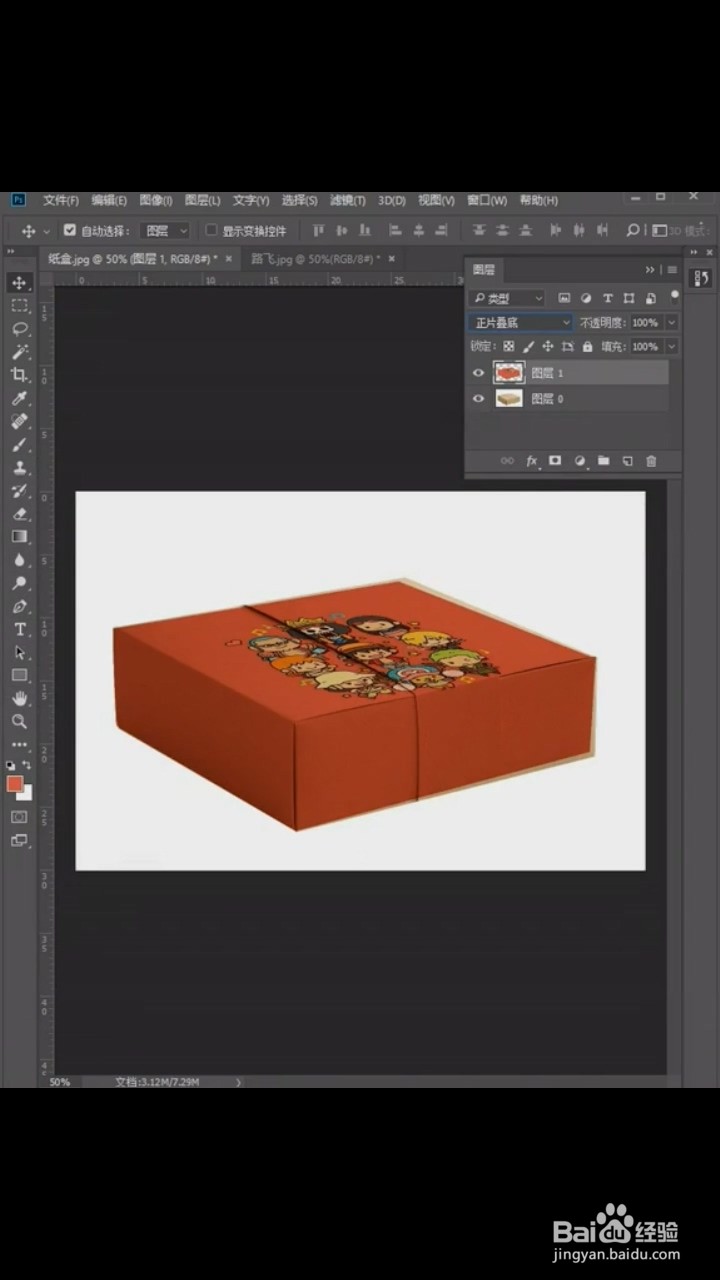Reset to default foreground and background colors
720x1280 pixels.
point(11,765)
